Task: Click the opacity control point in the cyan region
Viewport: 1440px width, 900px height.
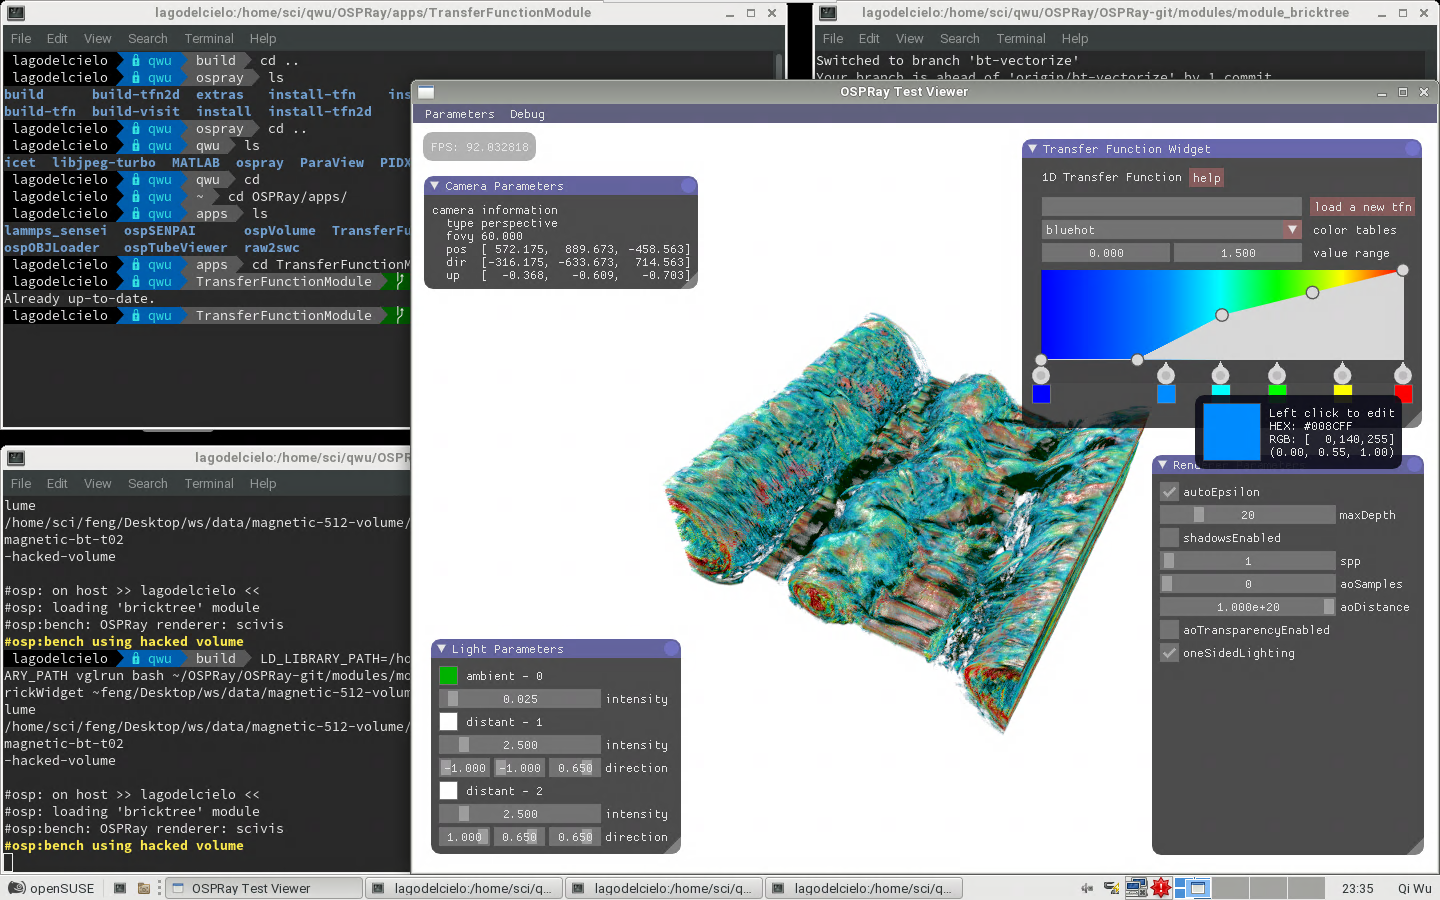Action: pyautogui.click(x=1222, y=315)
